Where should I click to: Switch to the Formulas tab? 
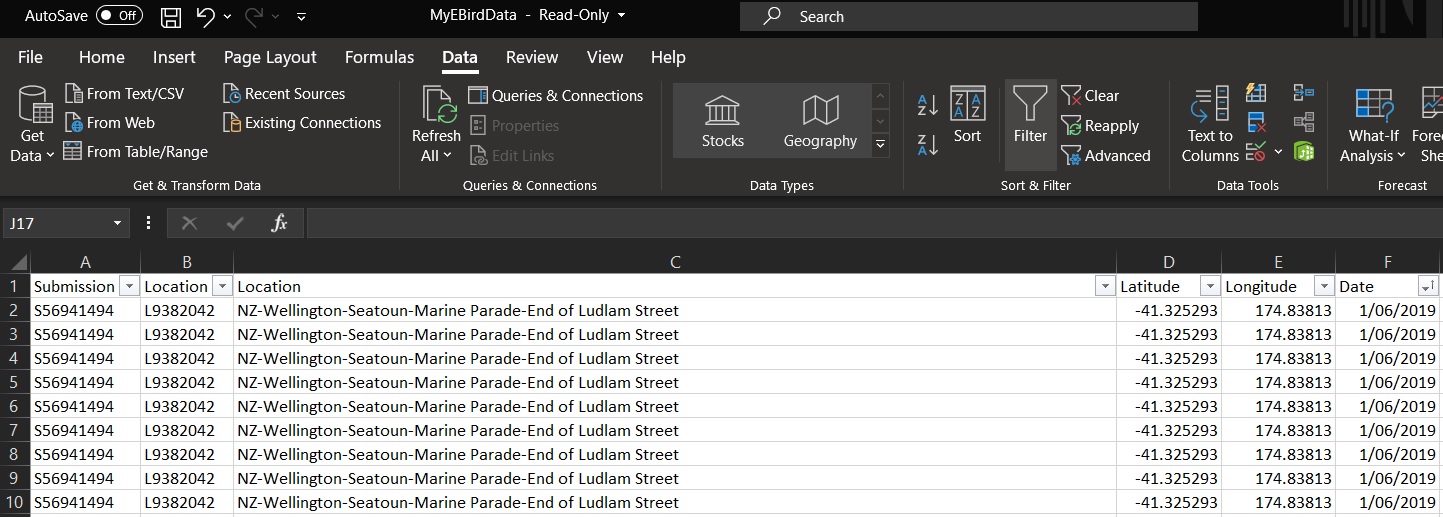(379, 57)
